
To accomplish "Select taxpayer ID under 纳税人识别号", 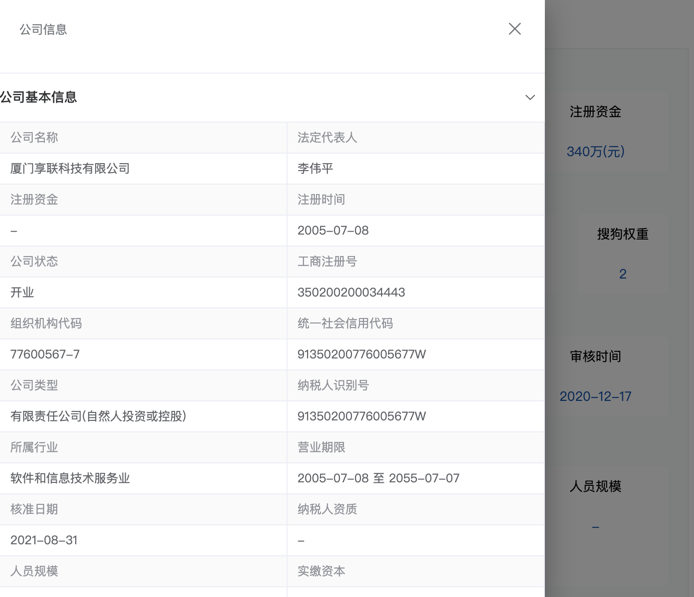I will [361, 416].
